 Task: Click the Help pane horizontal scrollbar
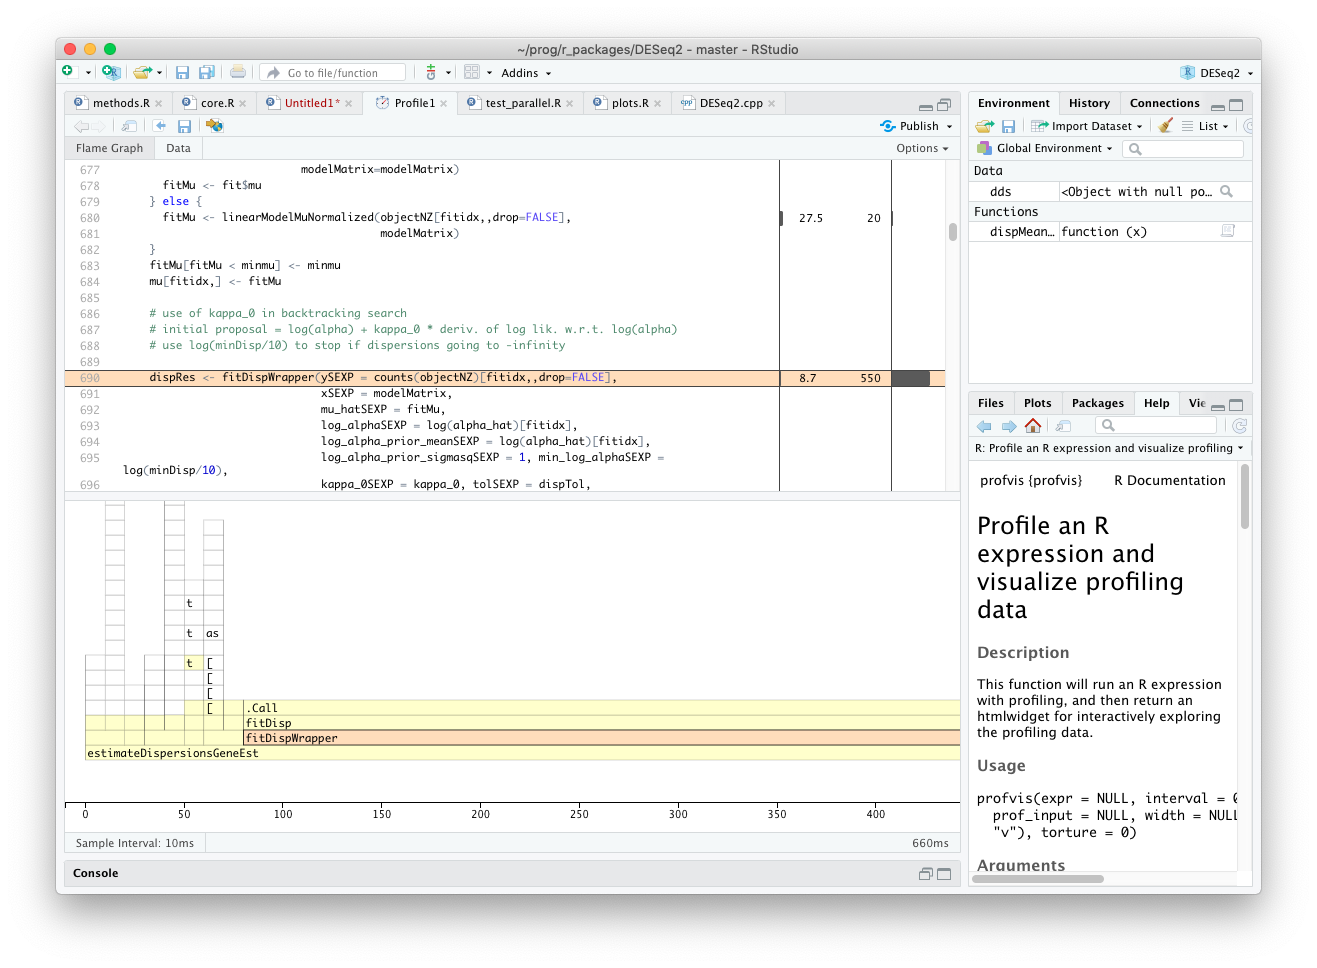pos(1038,879)
